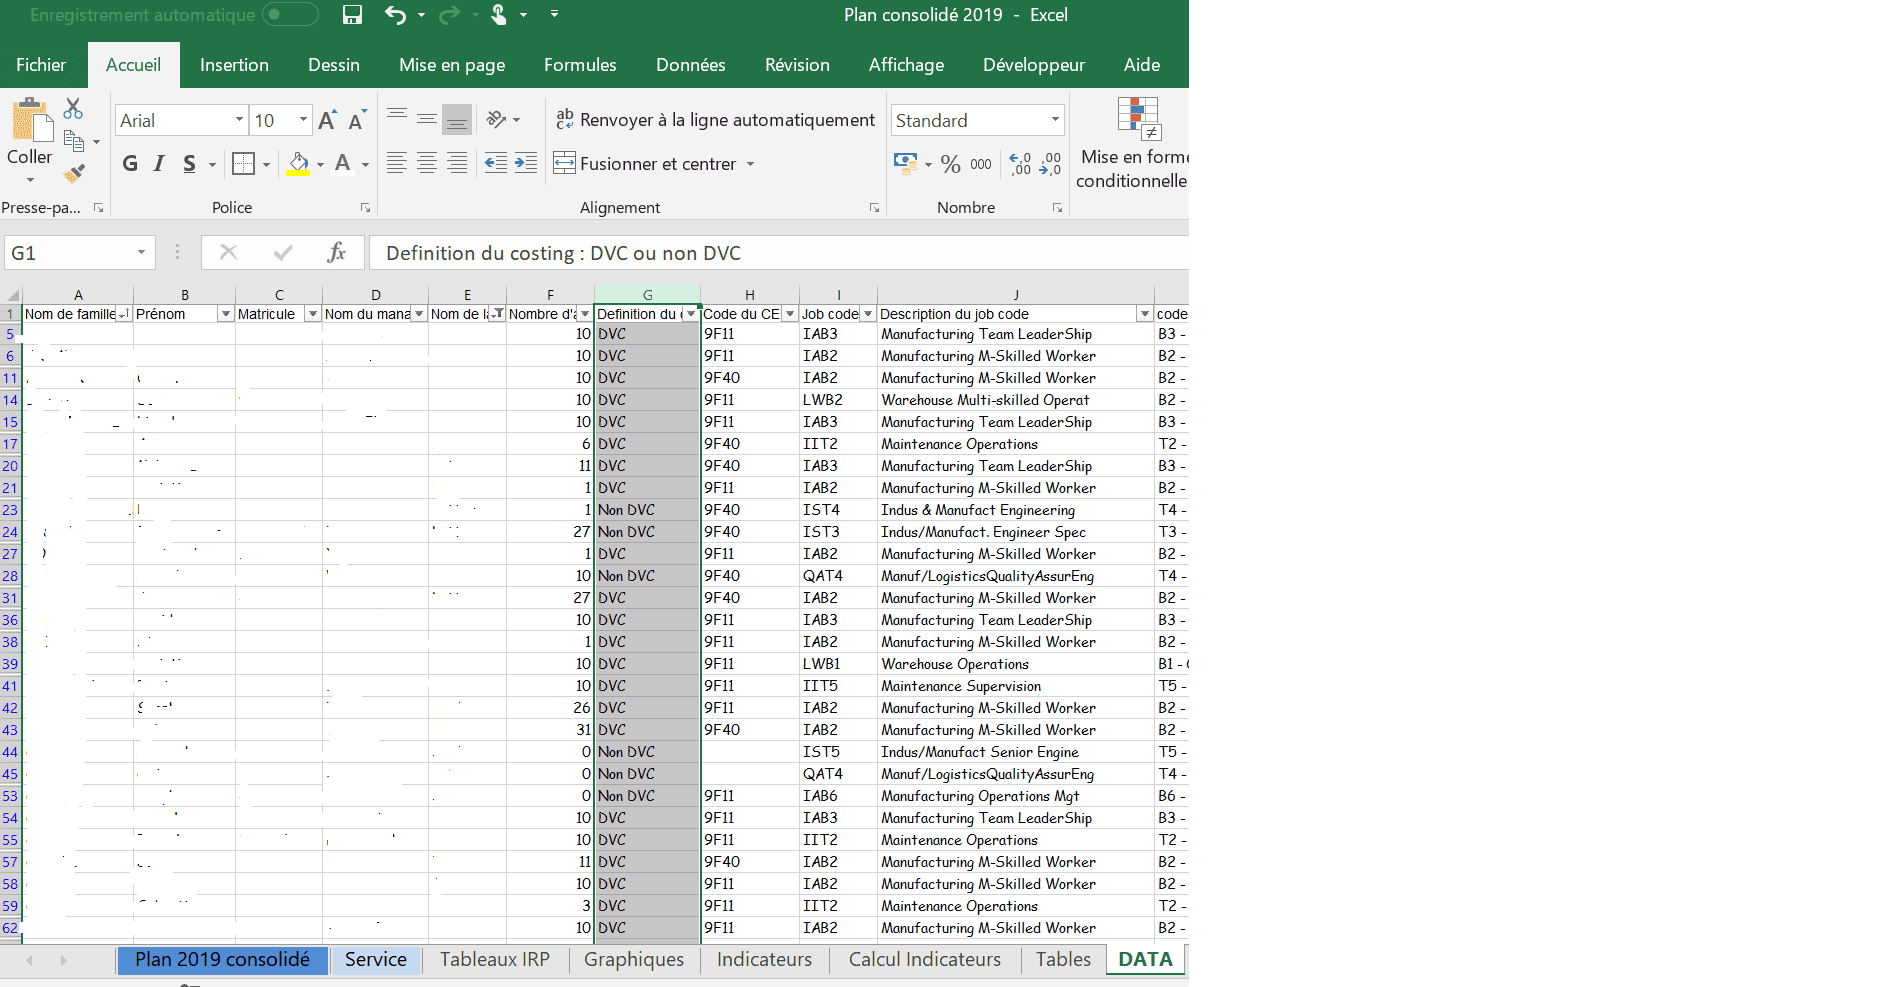Click the Cut scissors icon
Viewport: 1886px width, 987px height.
[73, 108]
